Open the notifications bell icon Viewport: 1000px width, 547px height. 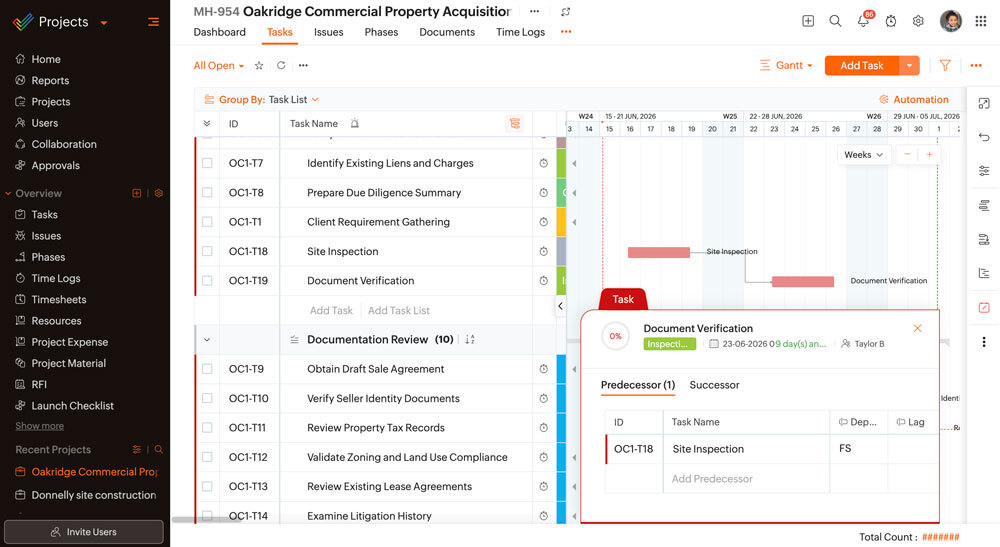(x=863, y=21)
